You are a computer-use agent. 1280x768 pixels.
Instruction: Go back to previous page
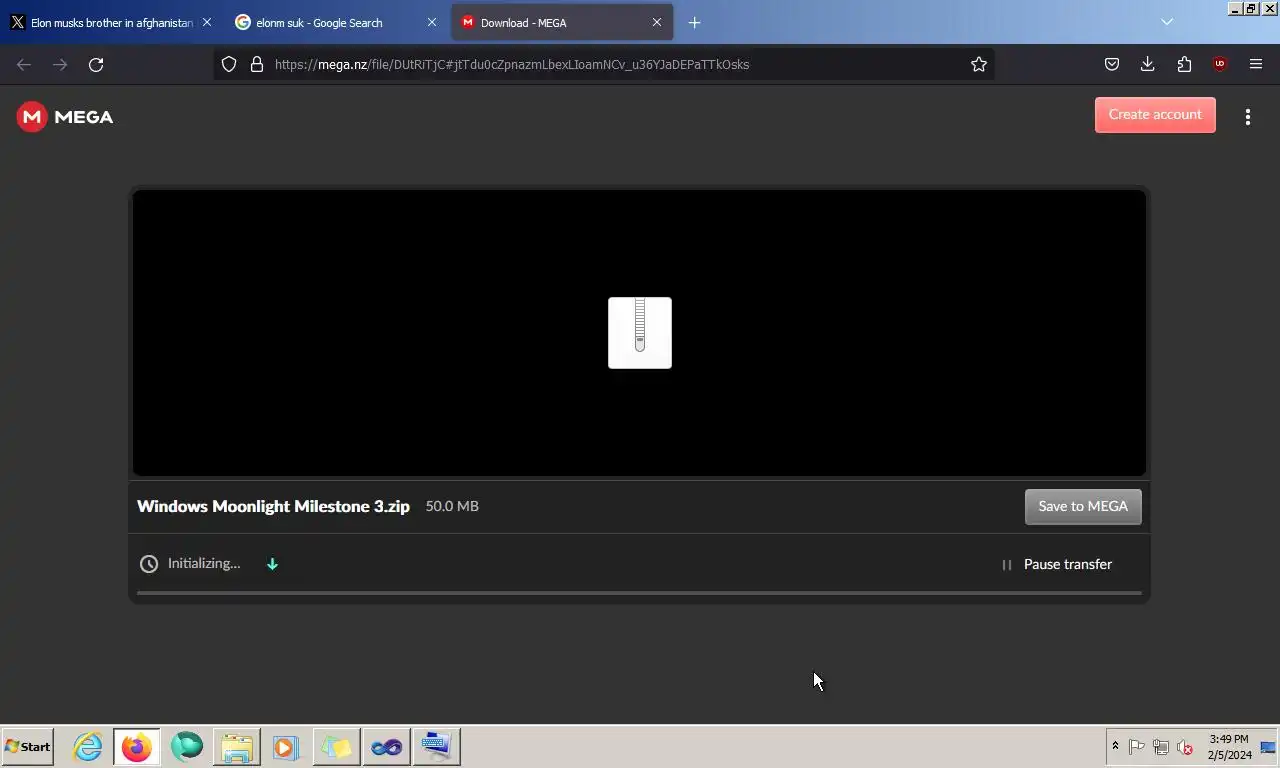[x=24, y=64]
